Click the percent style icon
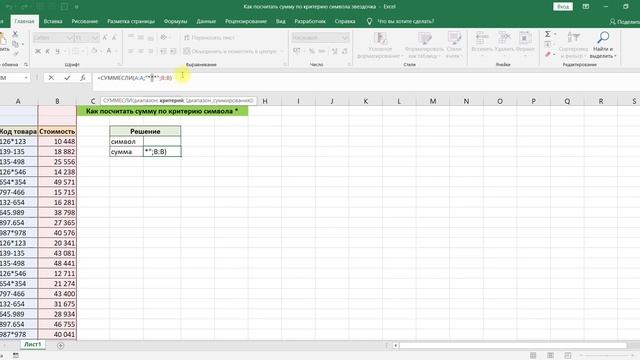The image size is (640, 360). (312, 51)
